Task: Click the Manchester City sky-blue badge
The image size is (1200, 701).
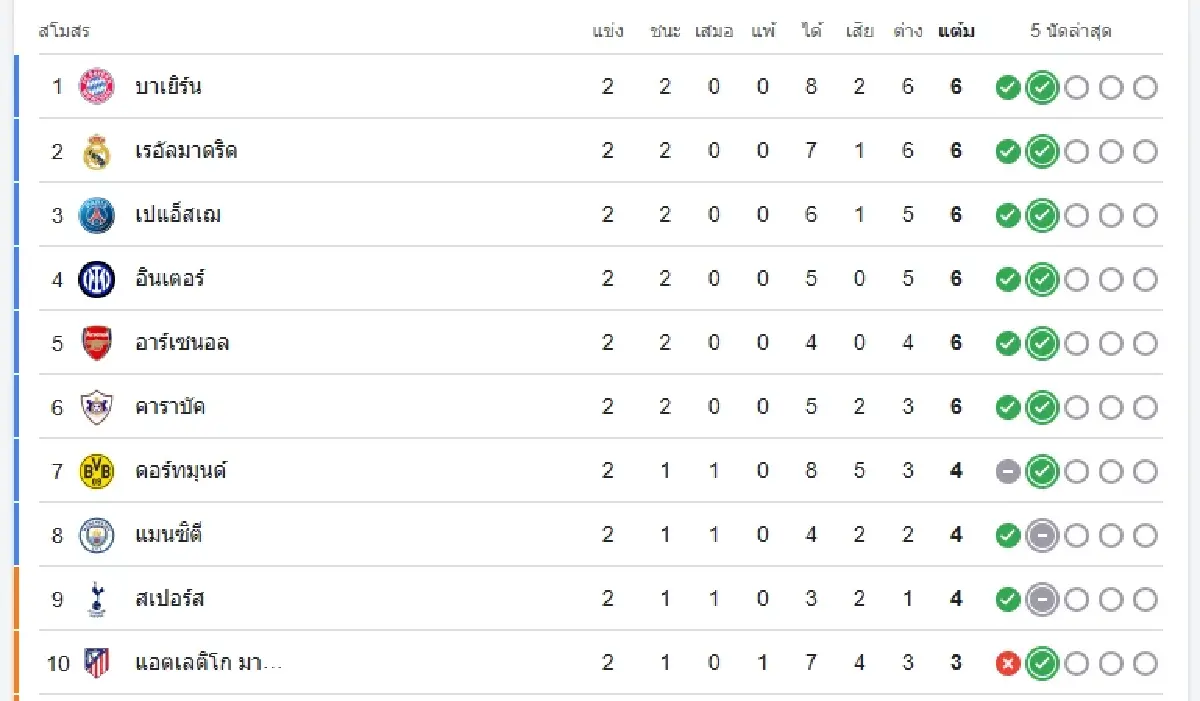Action: coord(96,534)
